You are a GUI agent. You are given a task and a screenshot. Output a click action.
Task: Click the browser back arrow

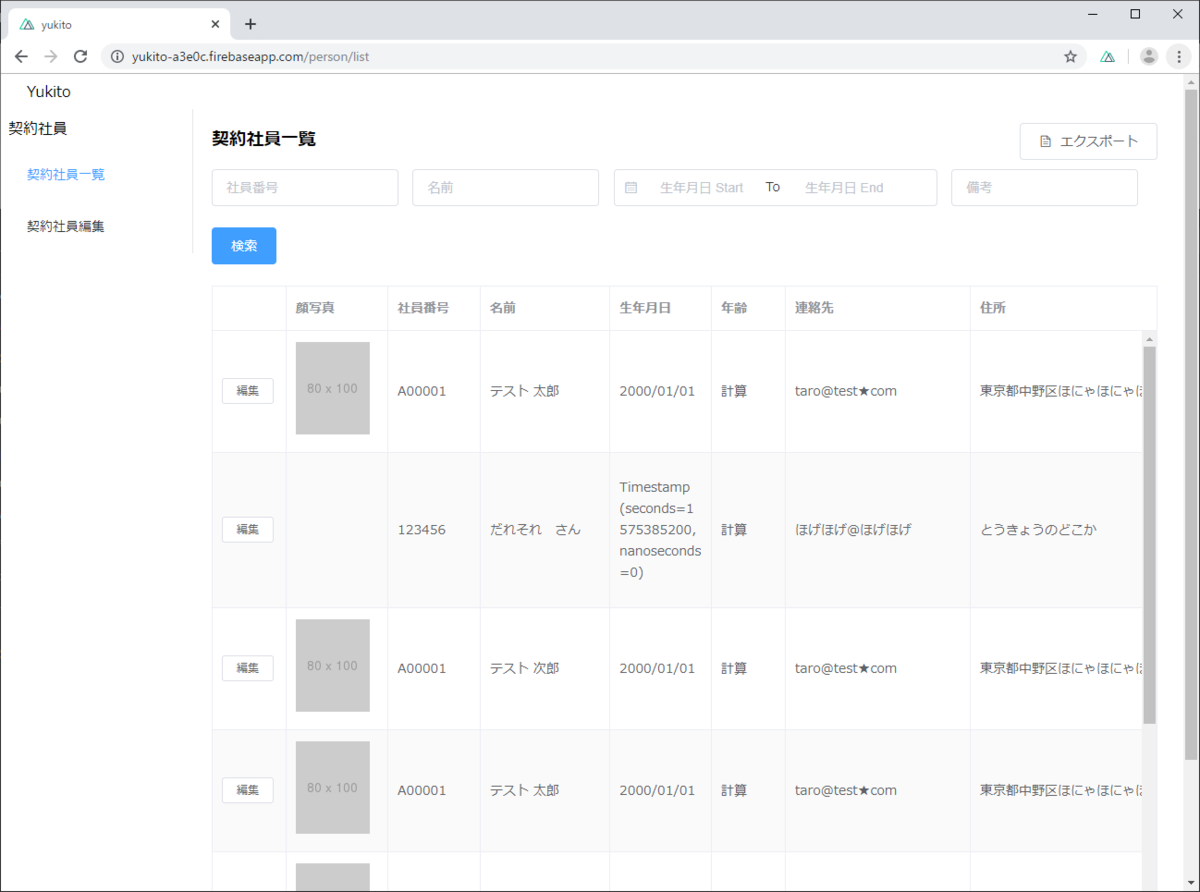(x=21, y=57)
